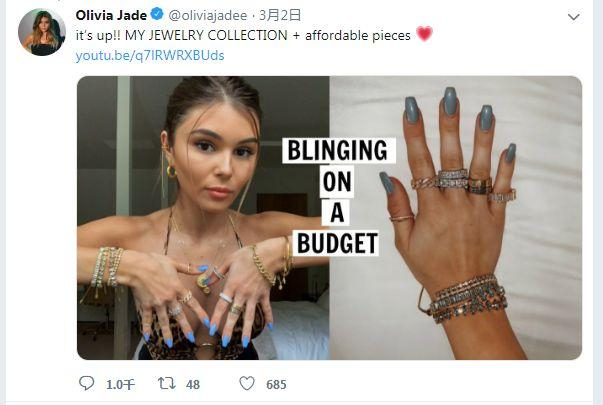
Task: Open the youtu.be/q7IRWRXBUds link
Action: tap(150, 56)
